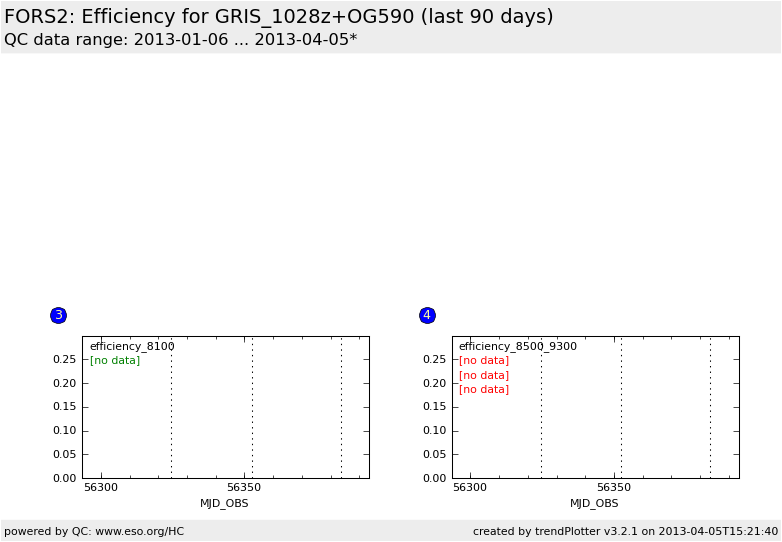Click the efficiency_8500_9300 plot label

tap(518, 346)
